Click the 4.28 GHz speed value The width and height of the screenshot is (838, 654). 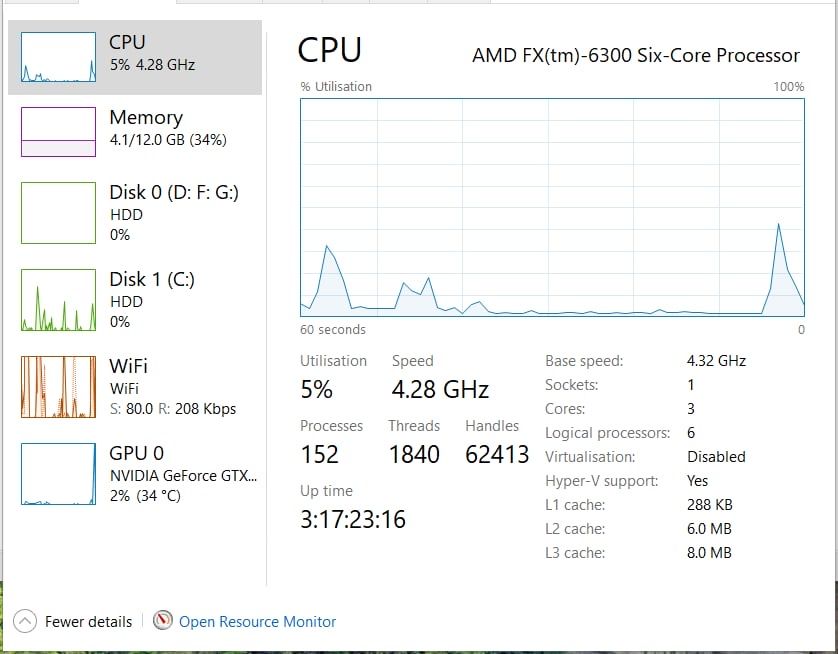pos(440,389)
